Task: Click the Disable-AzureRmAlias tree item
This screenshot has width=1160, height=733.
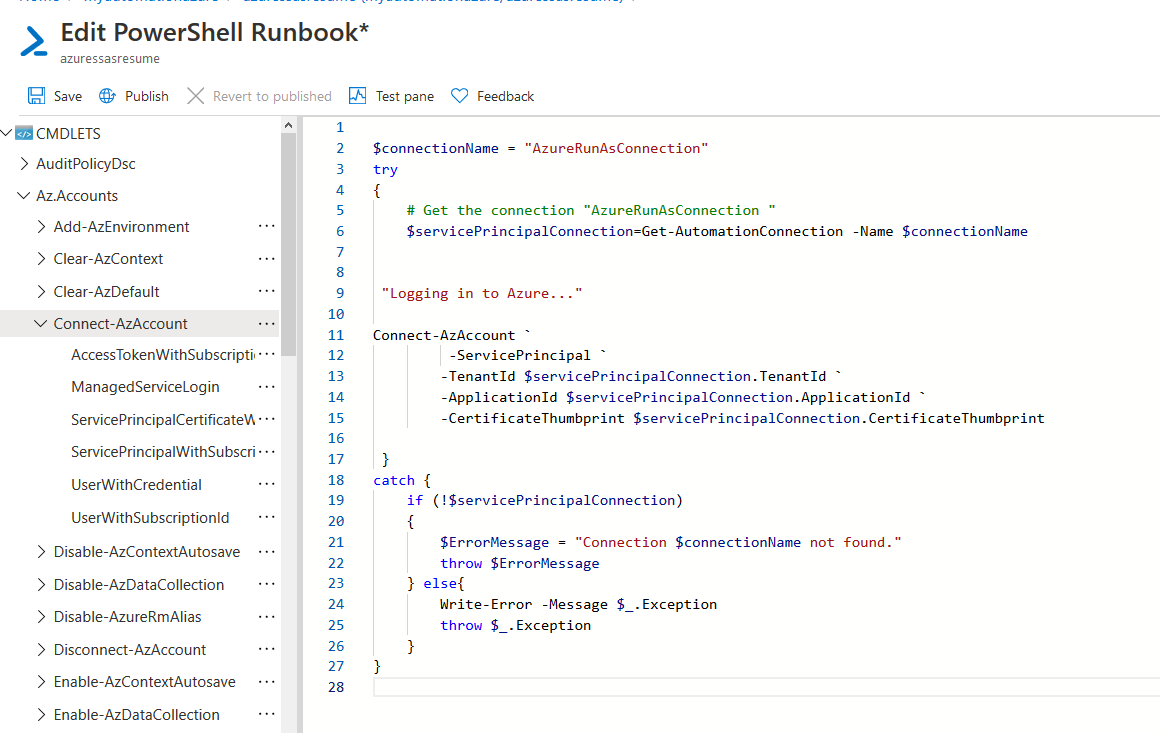Action: (127, 617)
